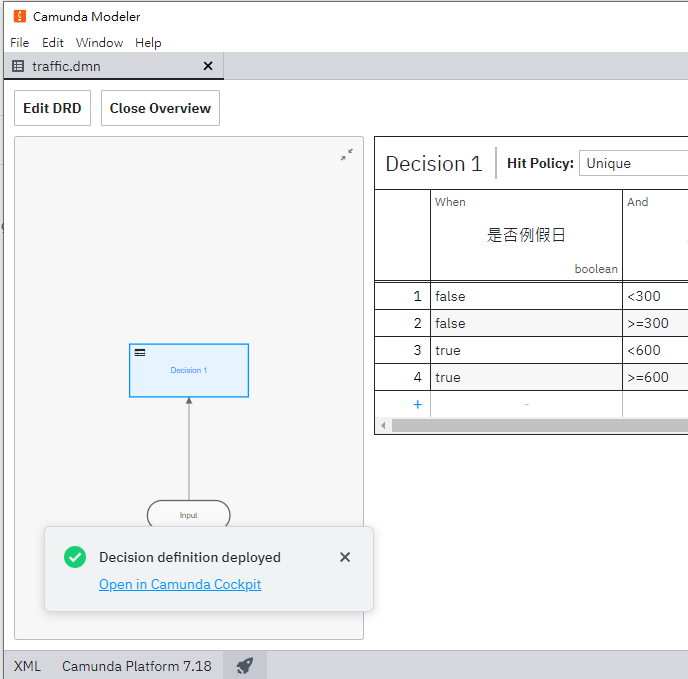Image resolution: width=688 pixels, height=679 pixels.
Task: Click the true cell in rule 3
Action: pyautogui.click(x=526, y=350)
